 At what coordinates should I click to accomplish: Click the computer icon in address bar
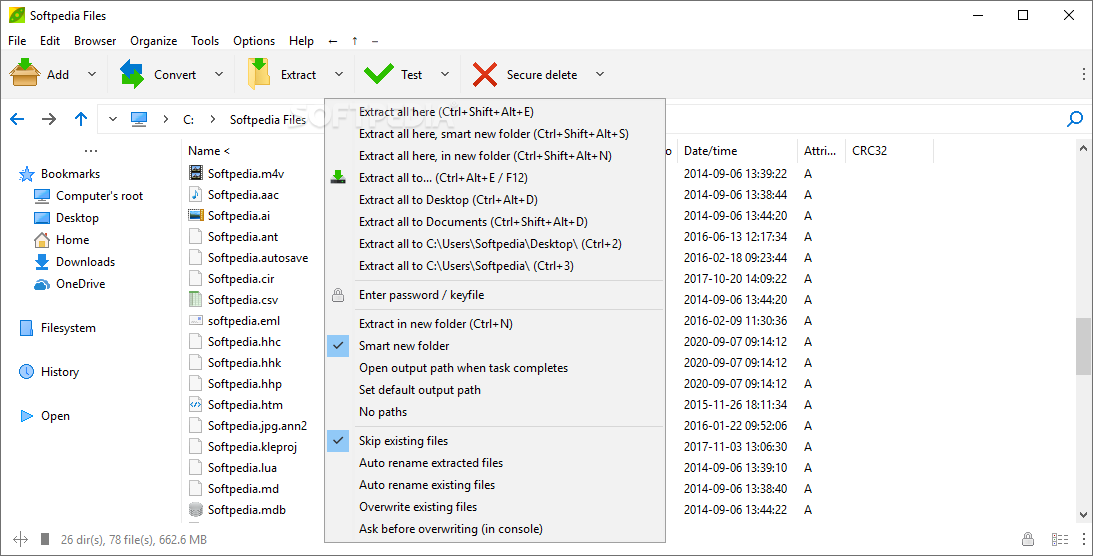pyautogui.click(x=139, y=119)
